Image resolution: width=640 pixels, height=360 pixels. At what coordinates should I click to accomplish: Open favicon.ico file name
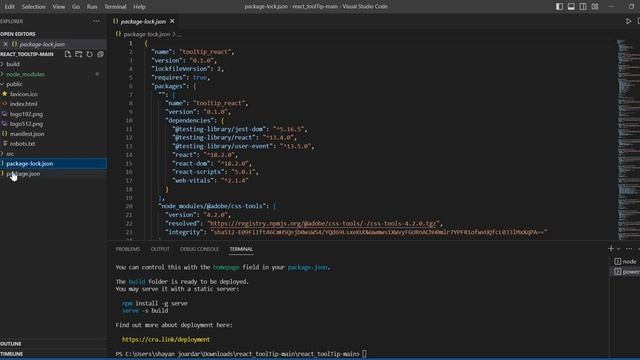coord(23,94)
